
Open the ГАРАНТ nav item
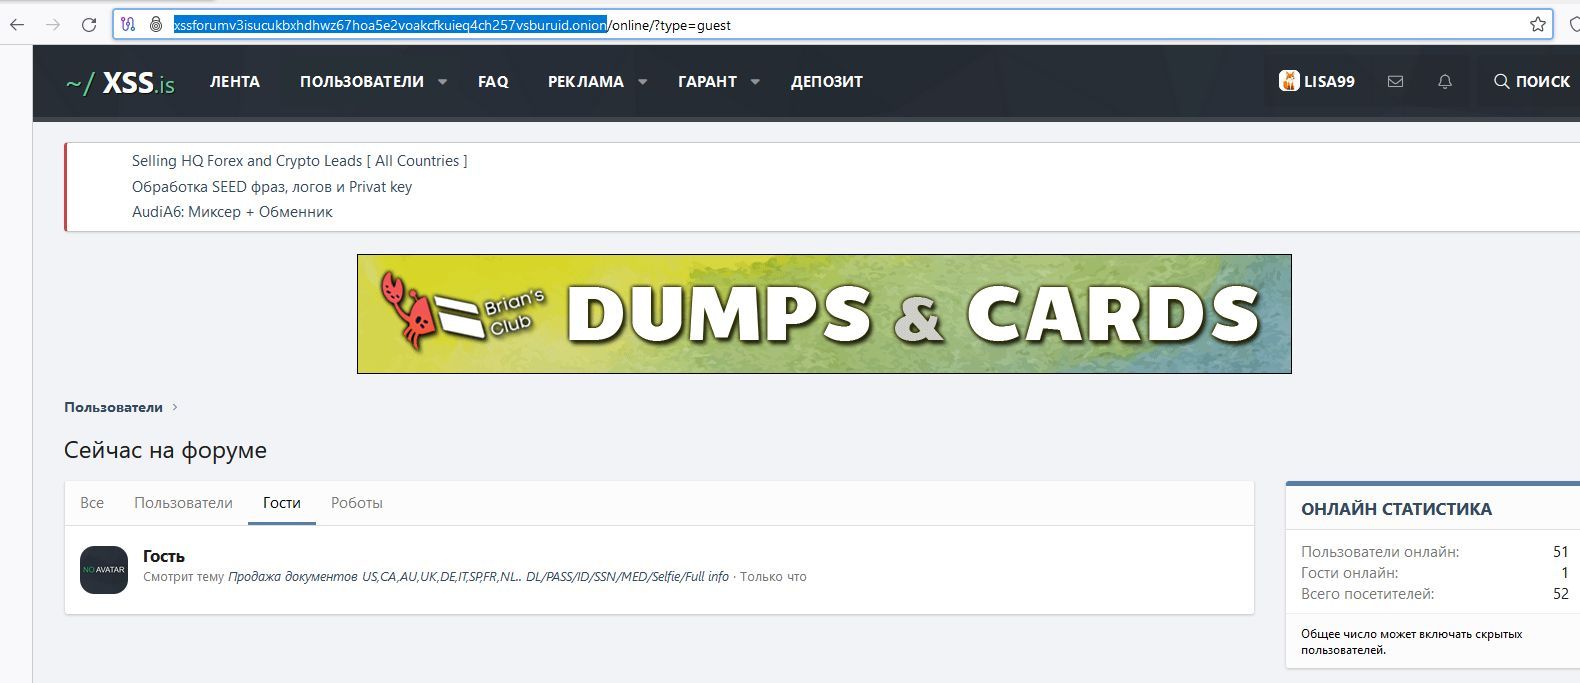[x=707, y=82]
